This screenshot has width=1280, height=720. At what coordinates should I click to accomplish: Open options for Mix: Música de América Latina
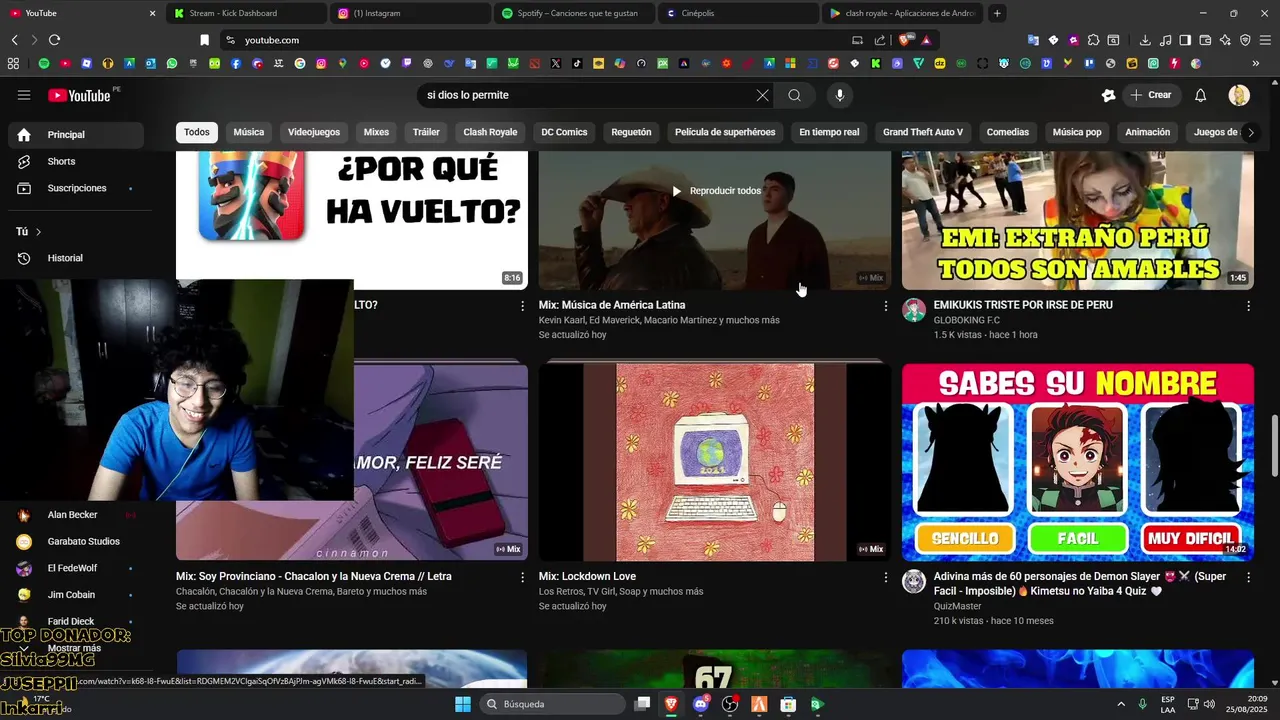tap(885, 306)
